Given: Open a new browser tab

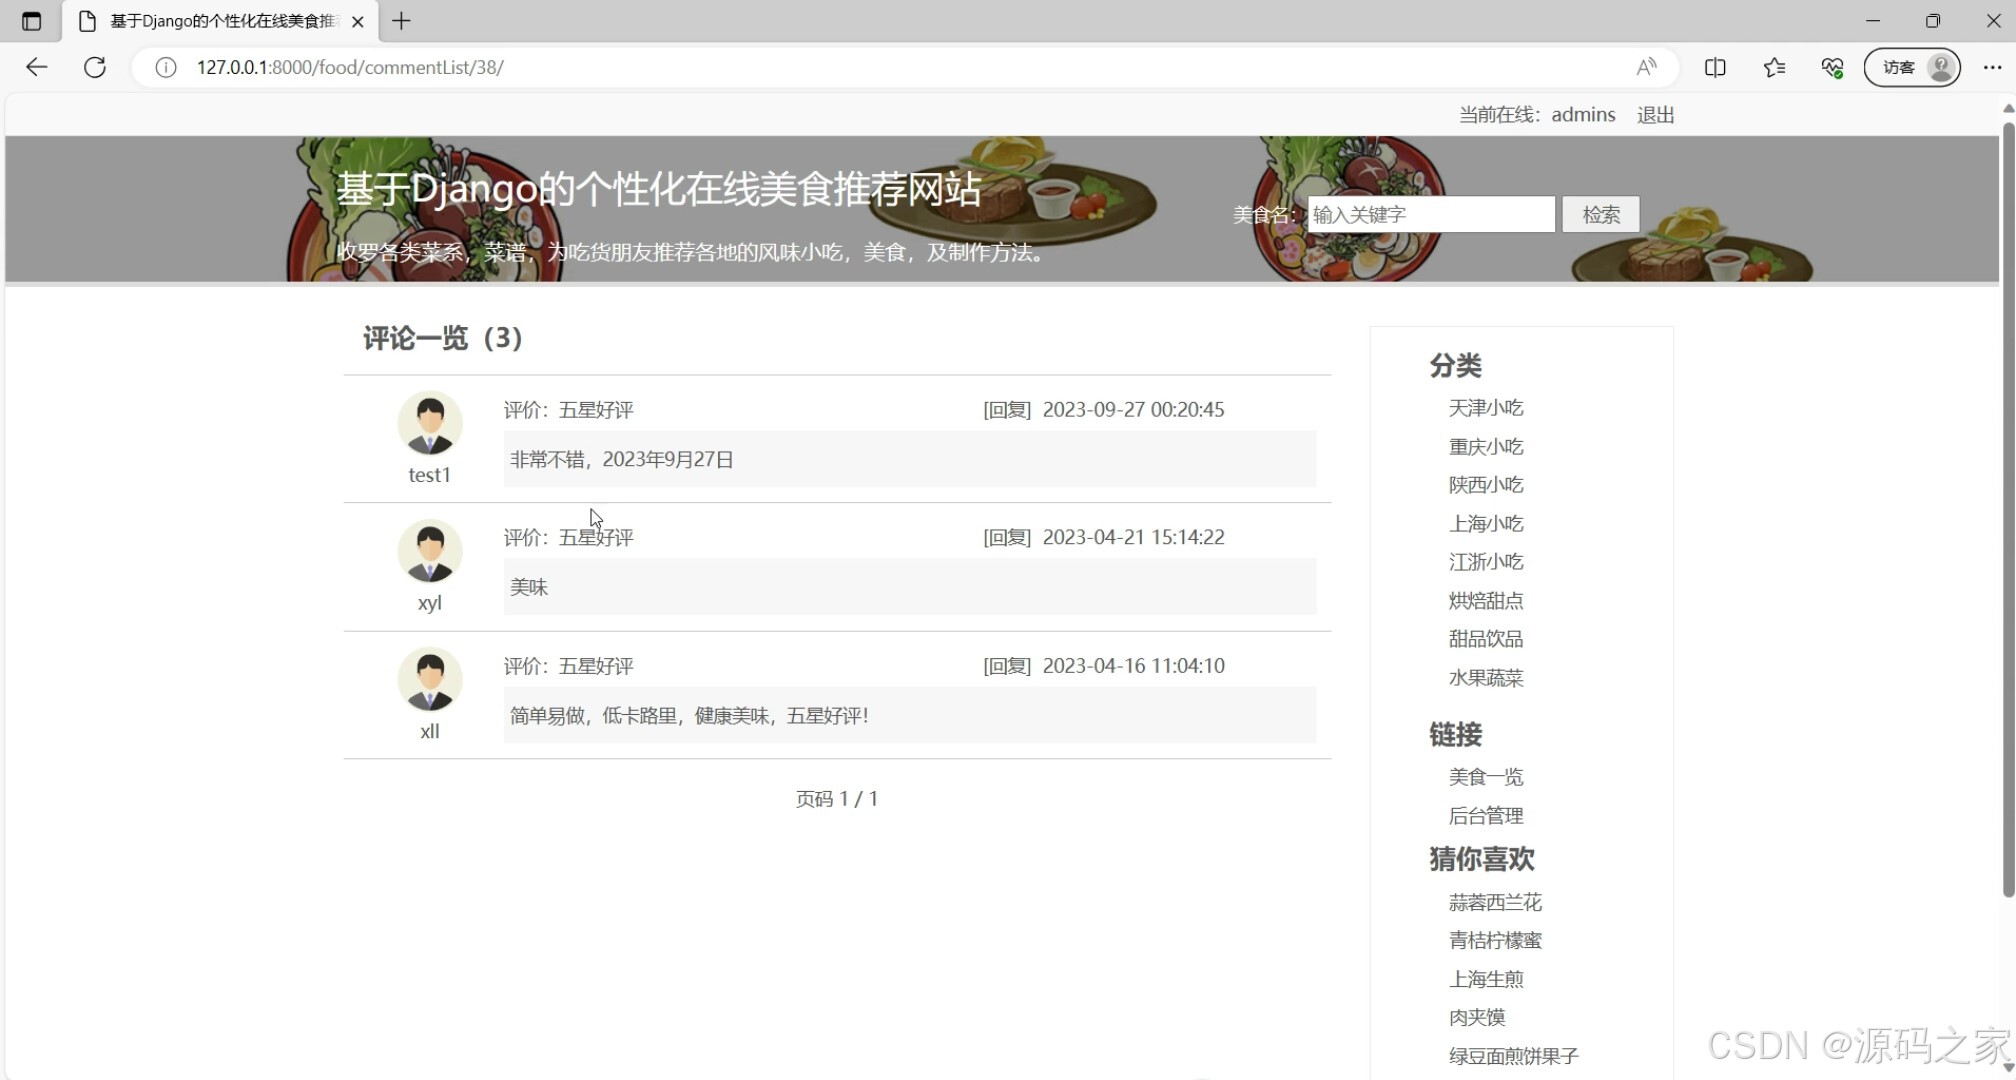Looking at the screenshot, I should (x=401, y=20).
